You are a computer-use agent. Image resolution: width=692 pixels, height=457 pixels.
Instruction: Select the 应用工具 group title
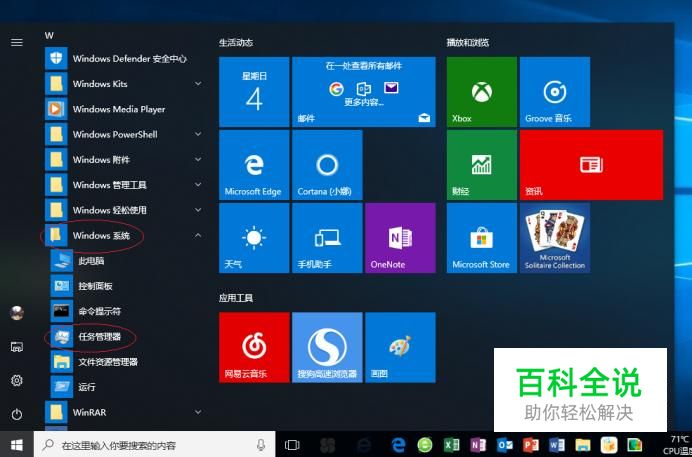236,298
